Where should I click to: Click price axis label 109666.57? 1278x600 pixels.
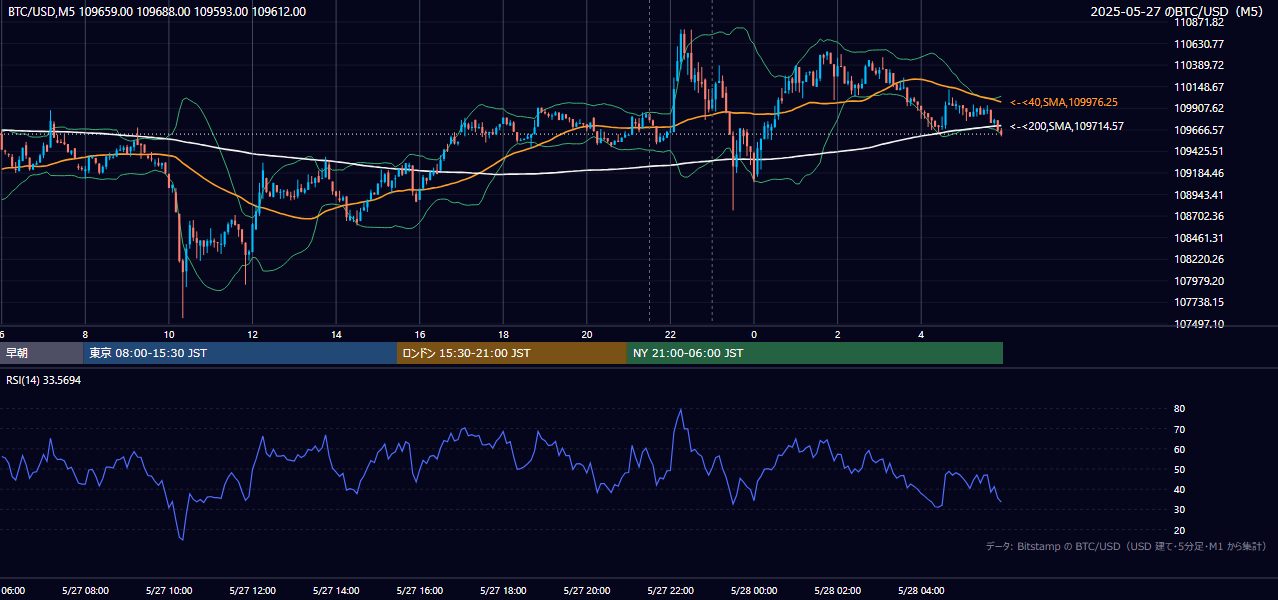click(x=1200, y=130)
